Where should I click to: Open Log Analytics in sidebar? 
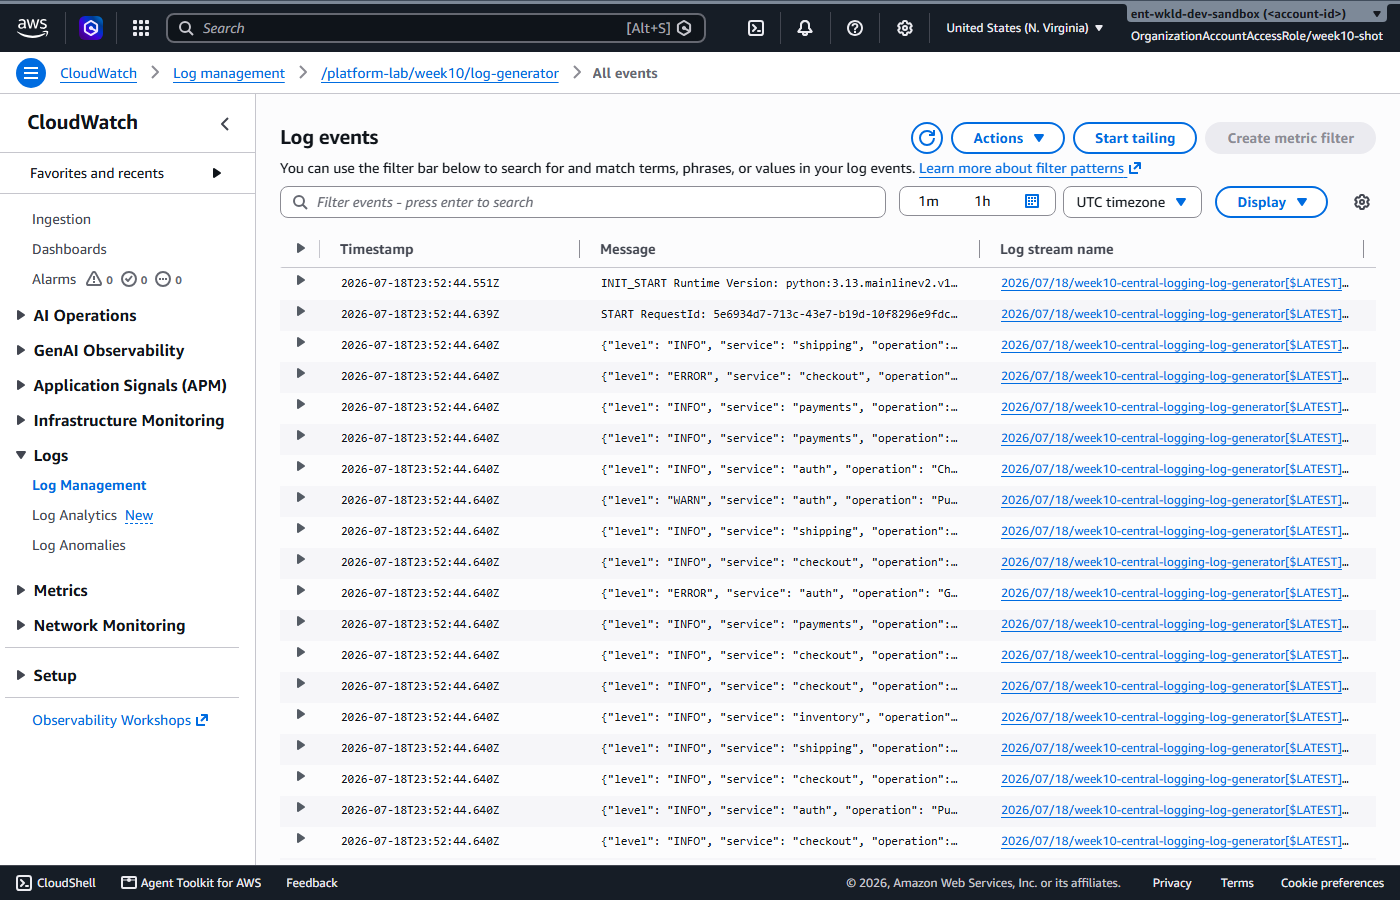tap(74, 515)
